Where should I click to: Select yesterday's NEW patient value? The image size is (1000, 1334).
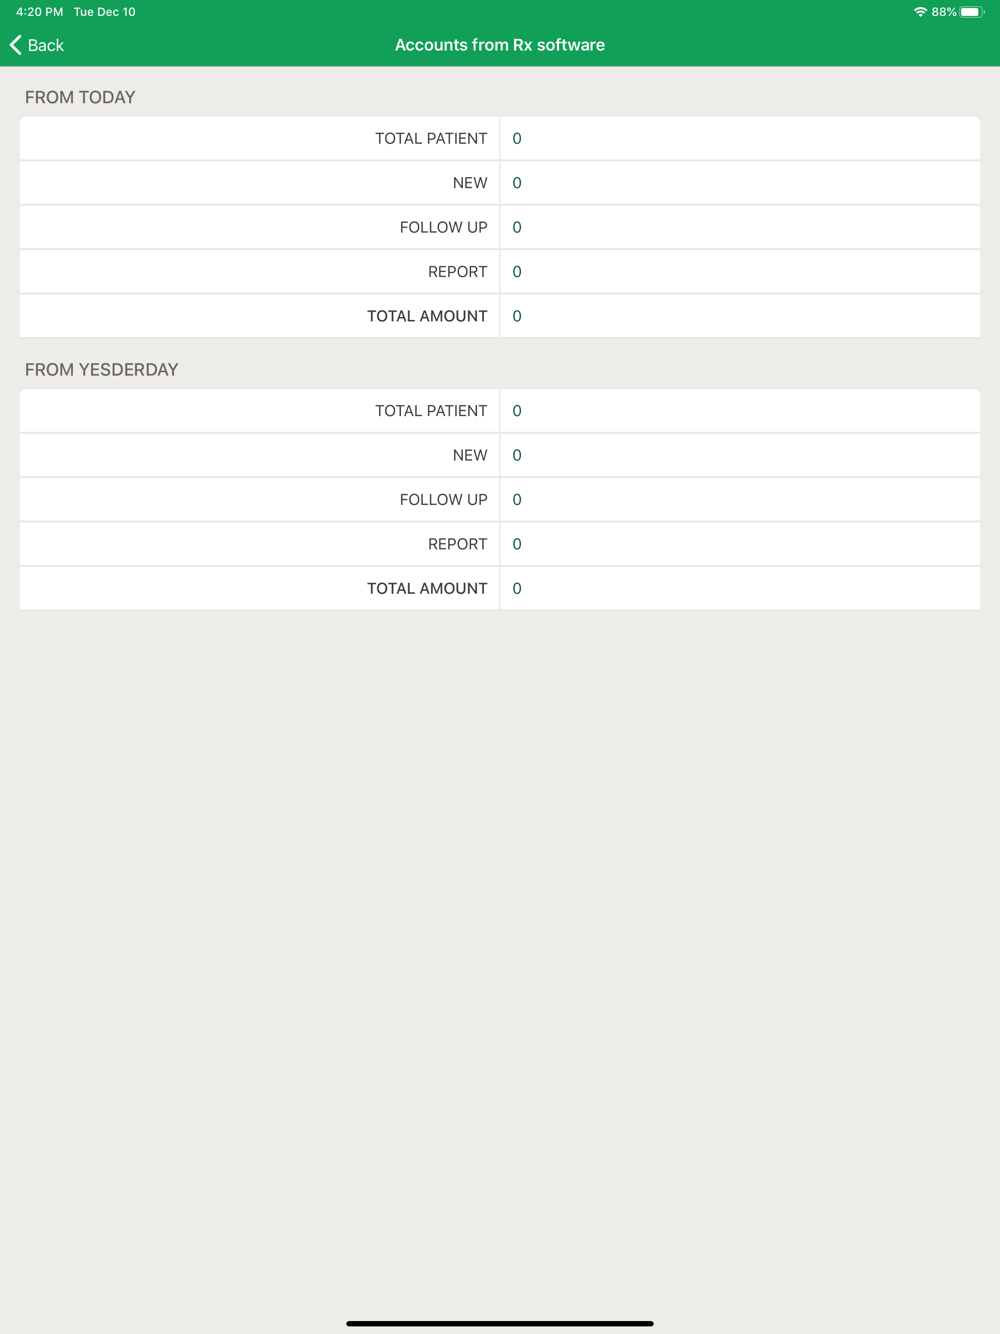pyautogui.click(x=517, y=455)
